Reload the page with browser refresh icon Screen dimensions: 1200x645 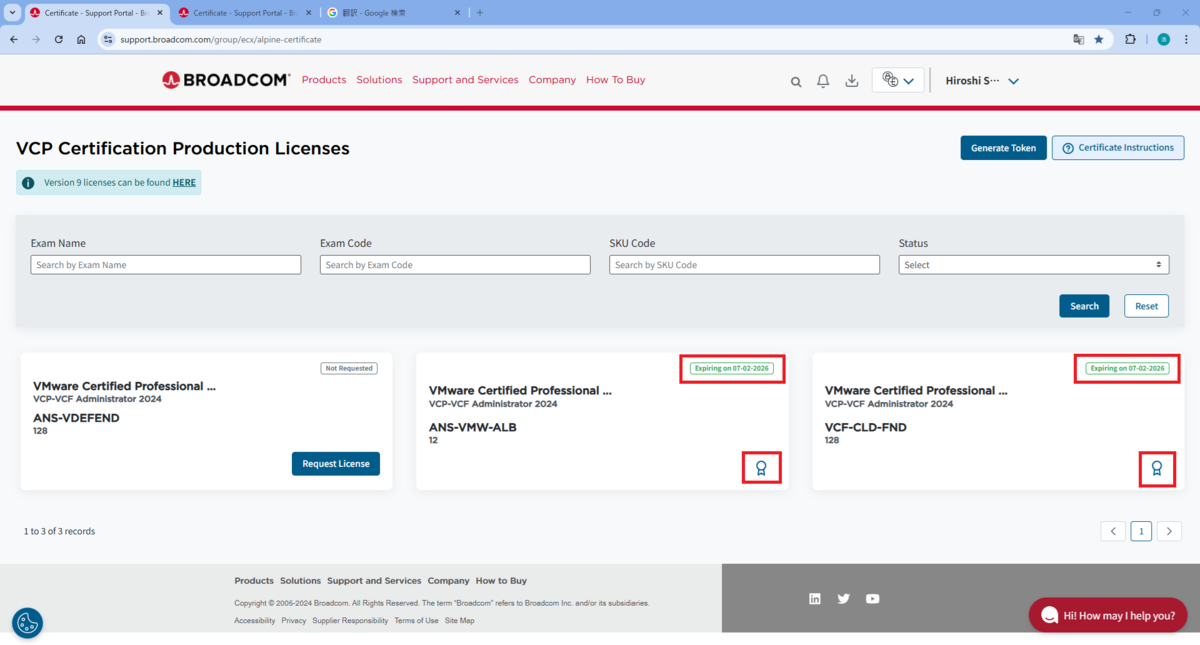59,39
